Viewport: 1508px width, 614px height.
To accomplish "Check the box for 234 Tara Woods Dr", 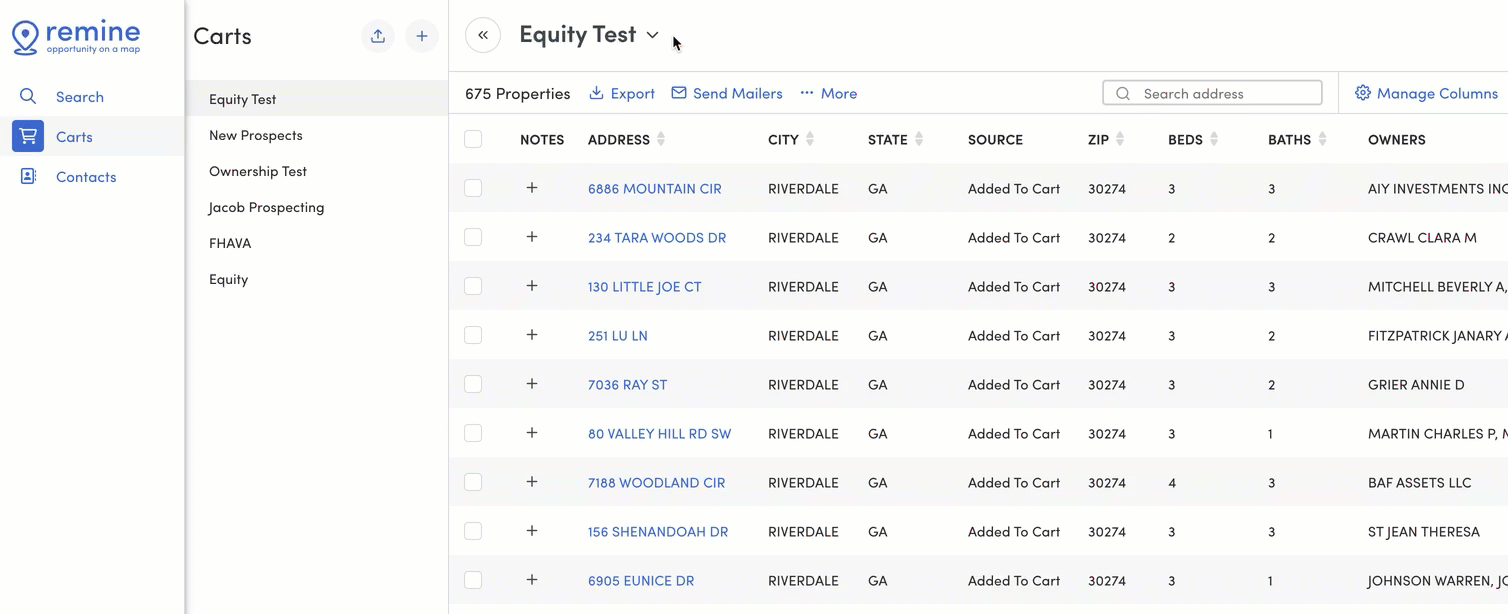I will pos(473,237).
